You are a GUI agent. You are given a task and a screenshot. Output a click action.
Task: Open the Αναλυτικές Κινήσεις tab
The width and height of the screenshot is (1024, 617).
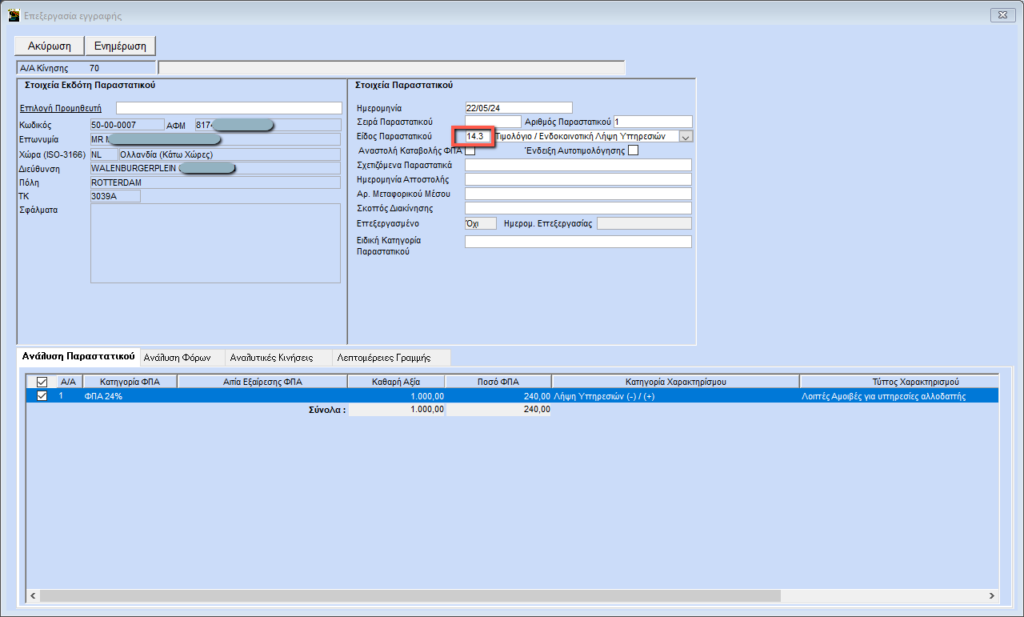(x=271, y=356)
